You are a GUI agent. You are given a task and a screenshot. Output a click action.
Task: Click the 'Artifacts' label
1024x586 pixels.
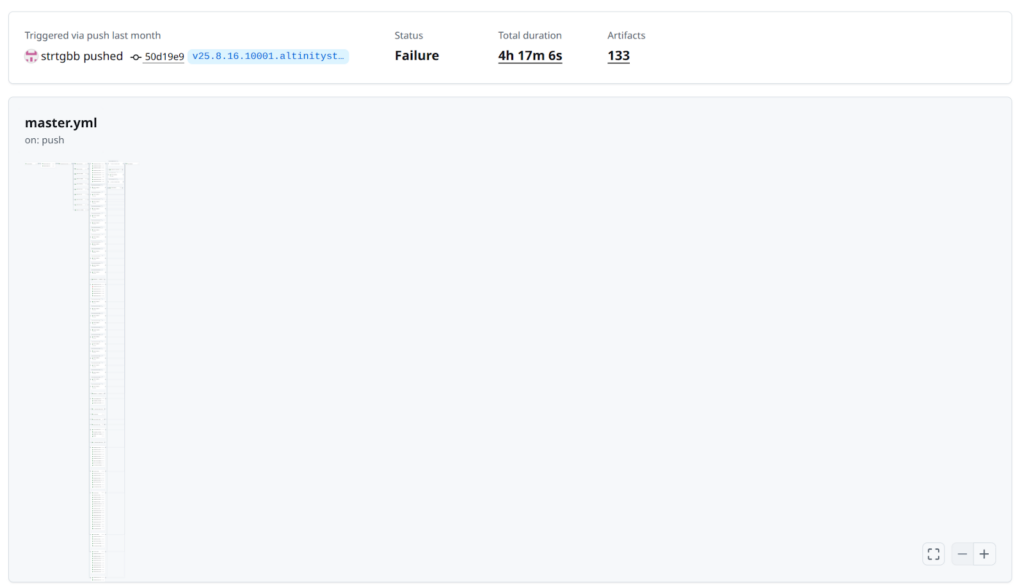tap(626, 35)
